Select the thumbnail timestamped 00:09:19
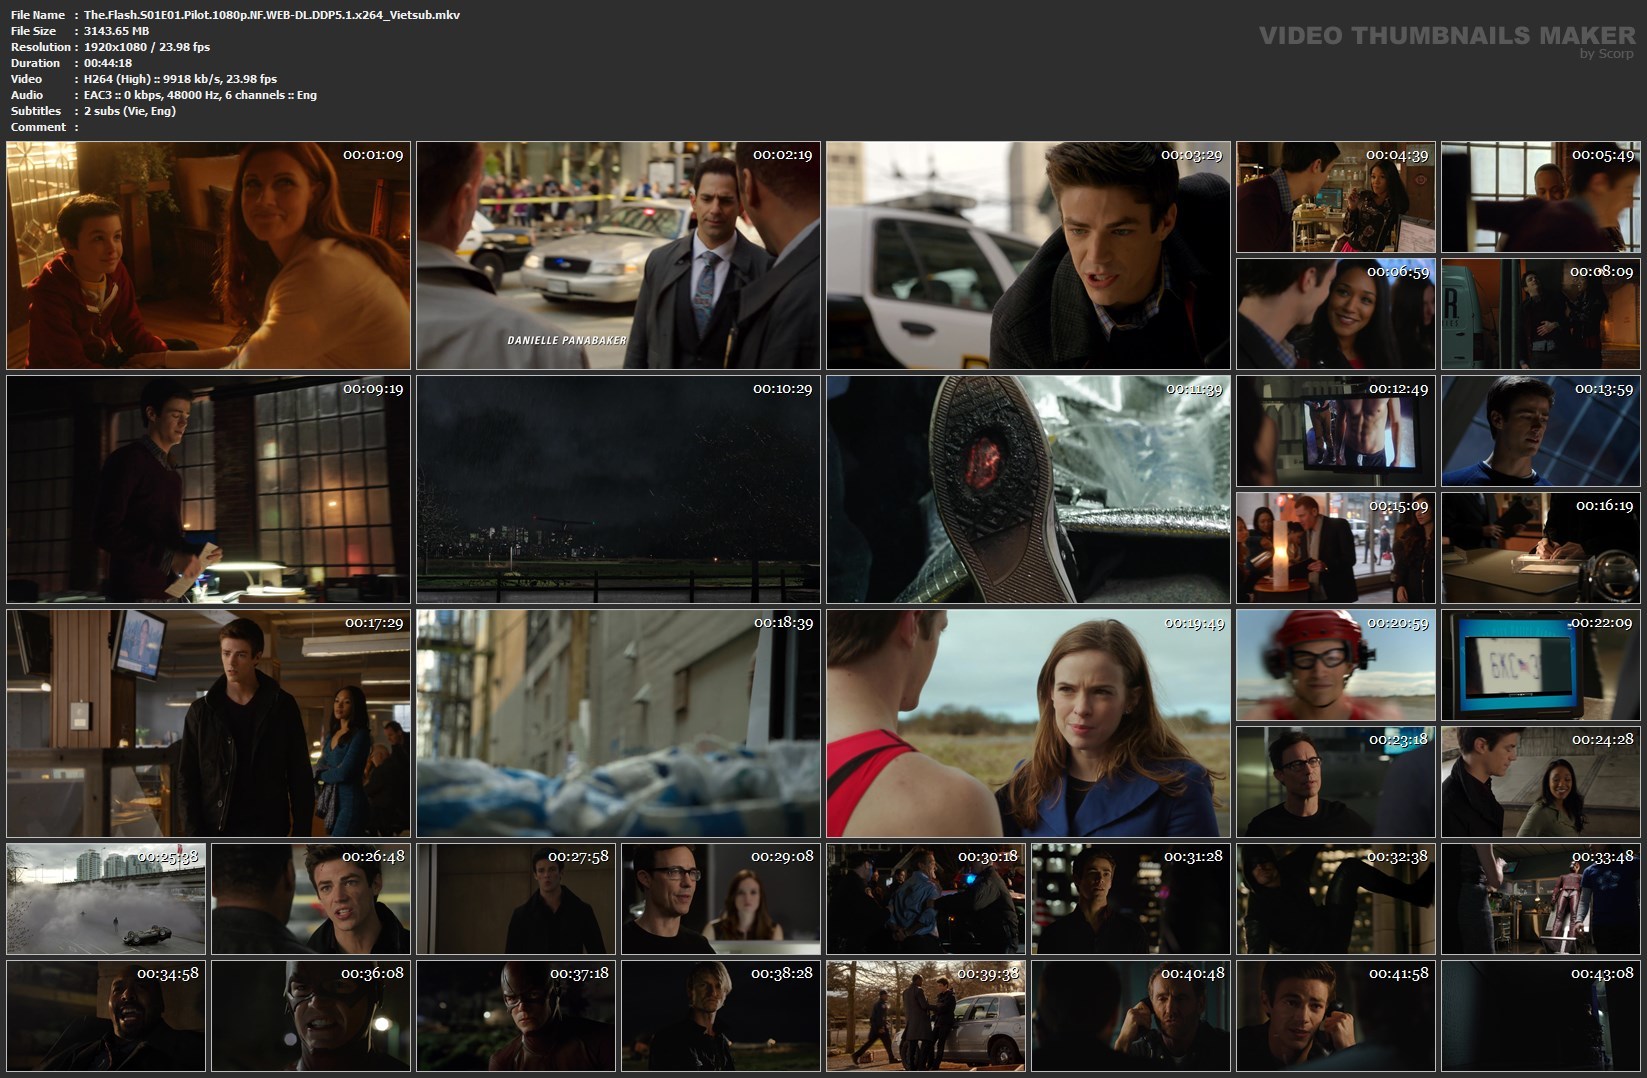 pos(208,489)
